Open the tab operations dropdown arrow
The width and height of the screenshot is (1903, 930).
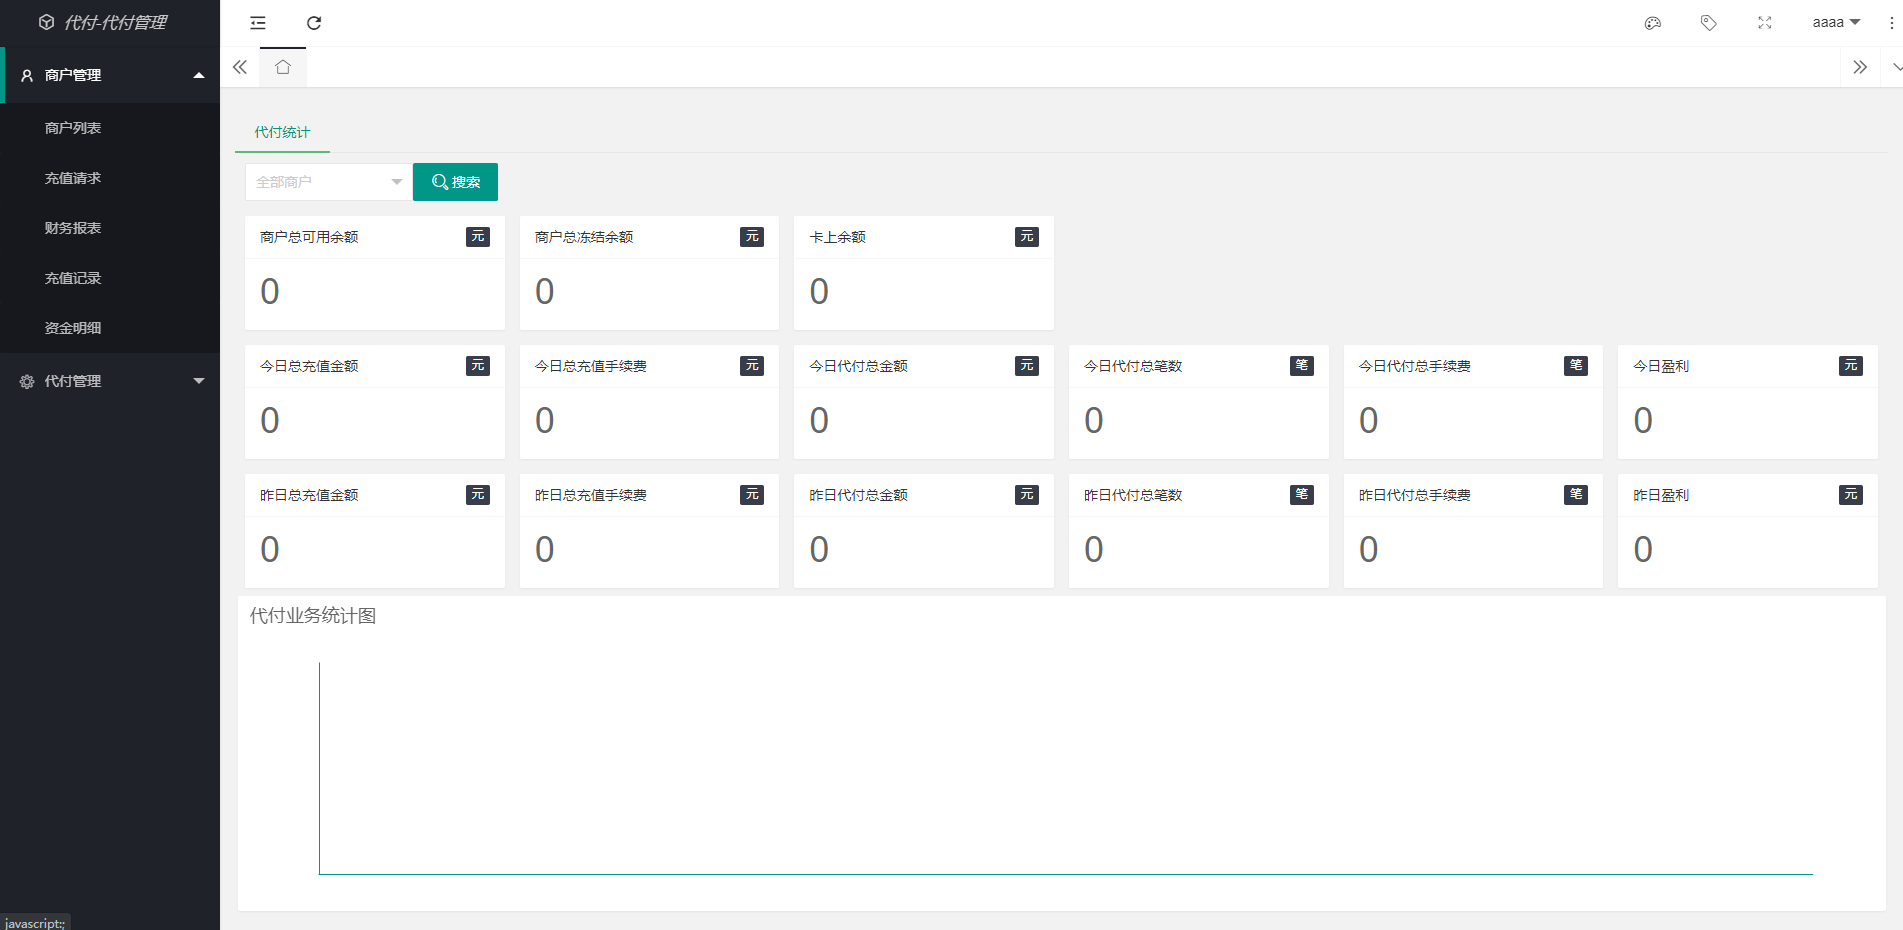coord(1896,67)
